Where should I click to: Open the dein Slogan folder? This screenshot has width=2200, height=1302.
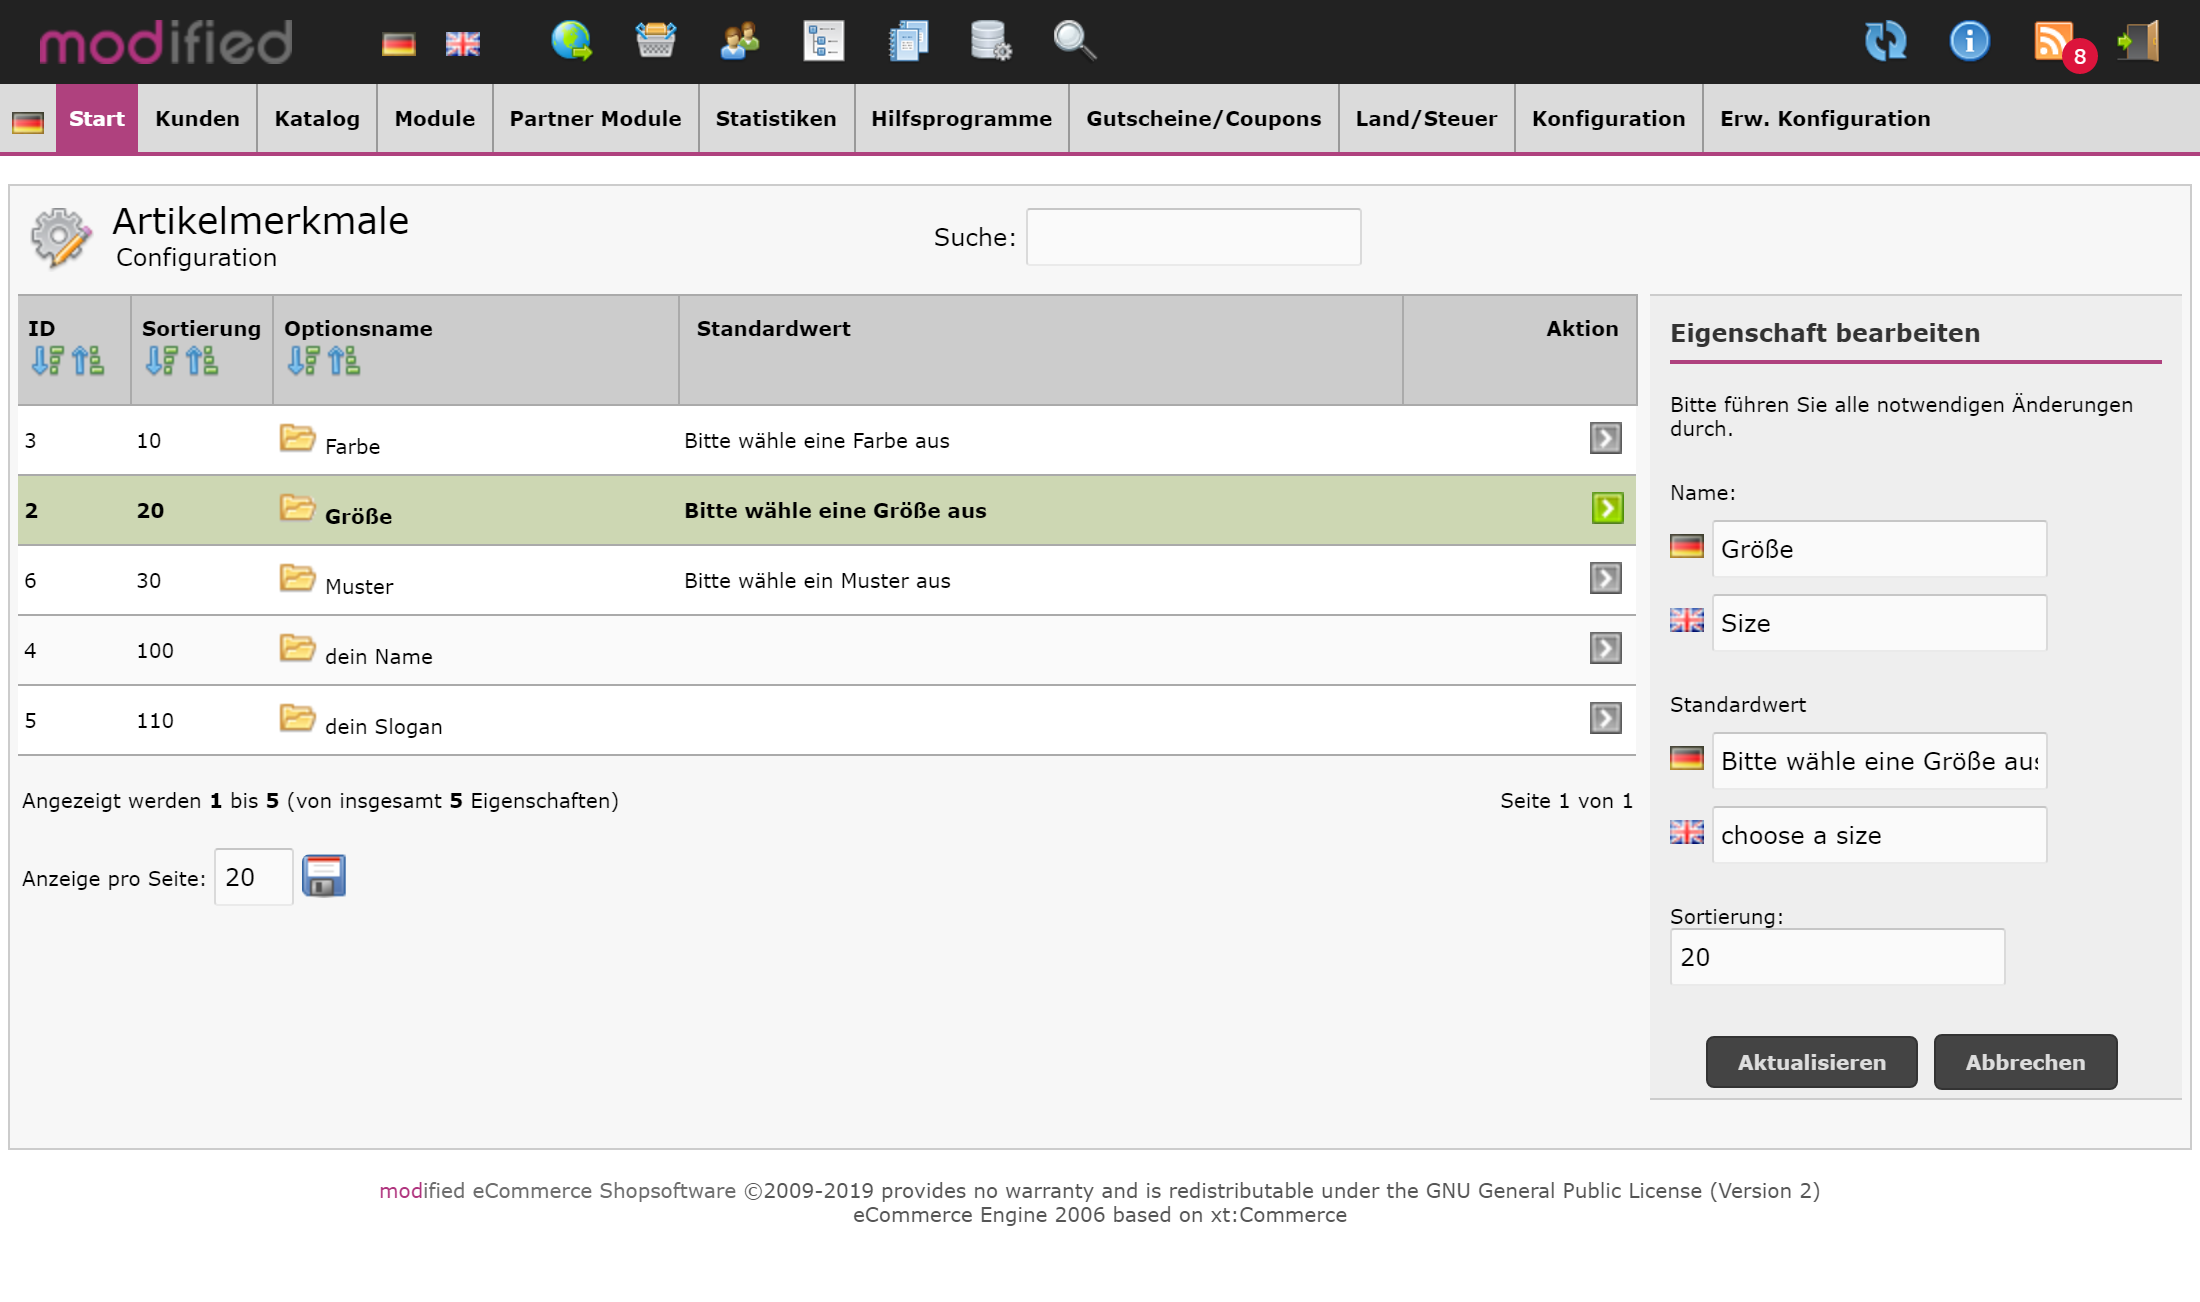[297, 718]
